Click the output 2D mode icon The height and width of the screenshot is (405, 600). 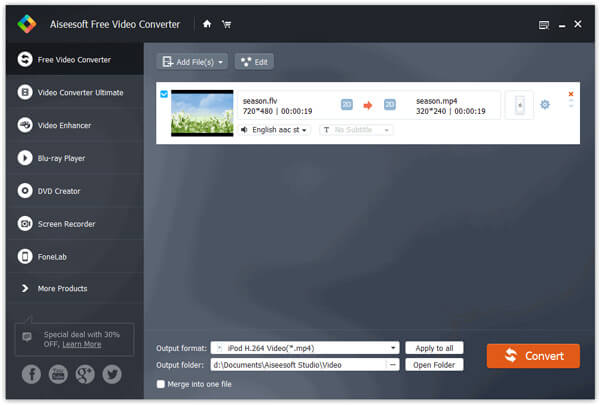coord(390,105)
